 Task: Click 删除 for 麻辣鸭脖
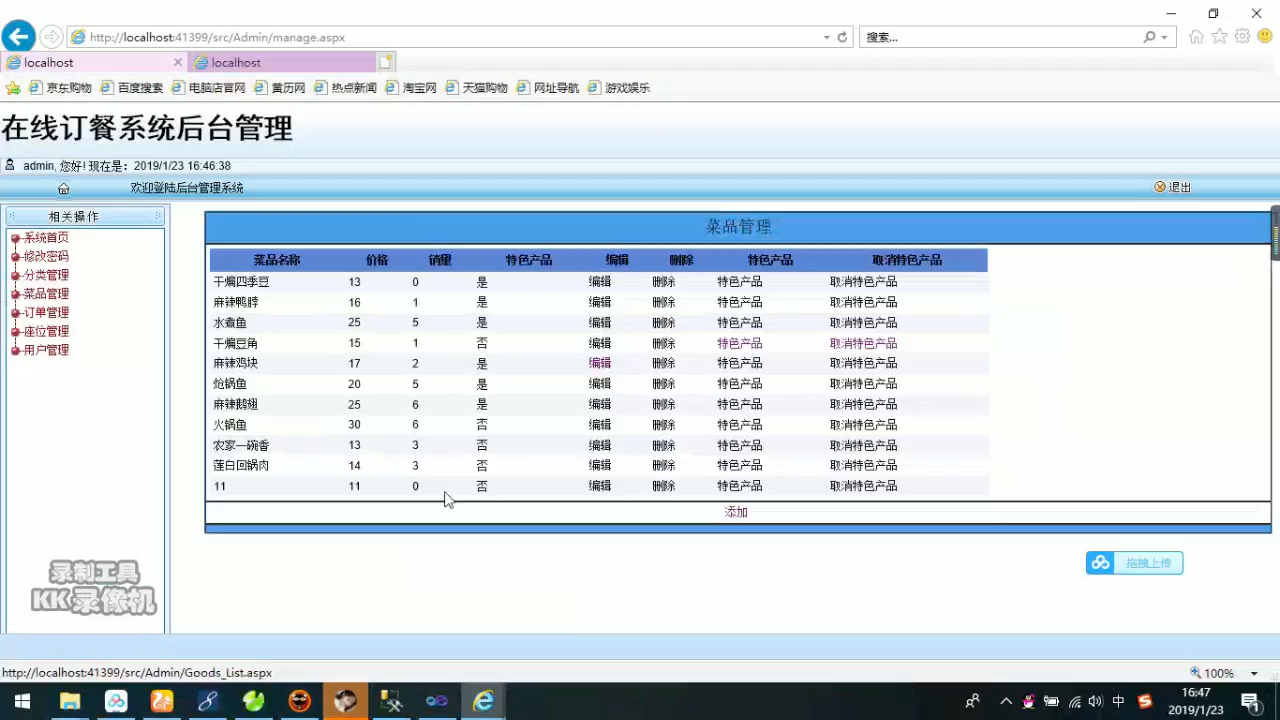tap(664, 302)
